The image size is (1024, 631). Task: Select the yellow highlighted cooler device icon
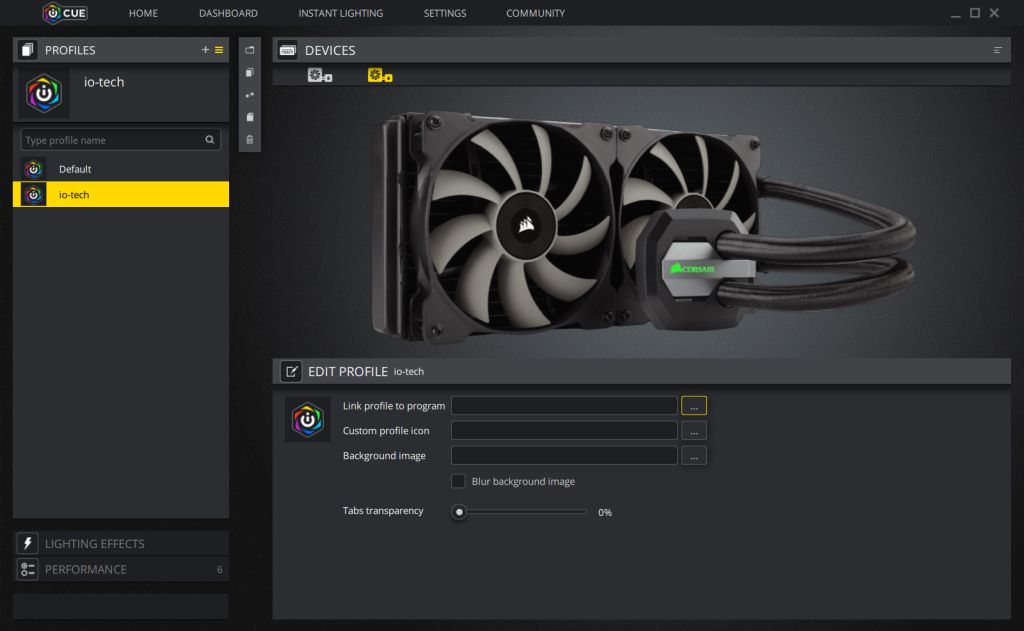click(379, 76)
